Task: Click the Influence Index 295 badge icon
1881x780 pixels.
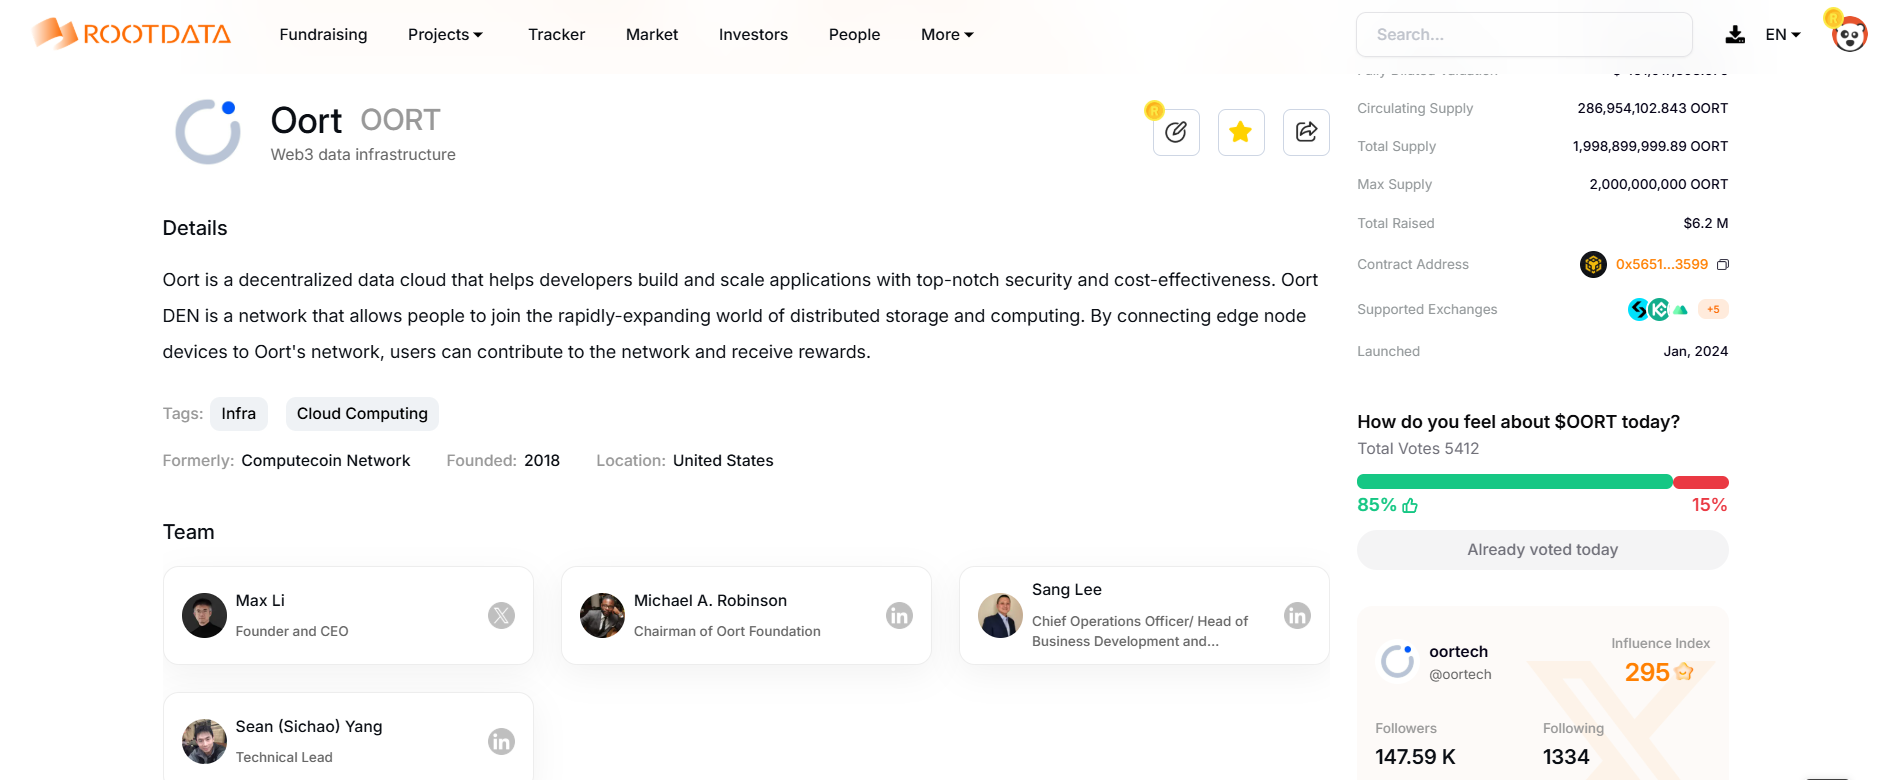Action: (1684, 672)
